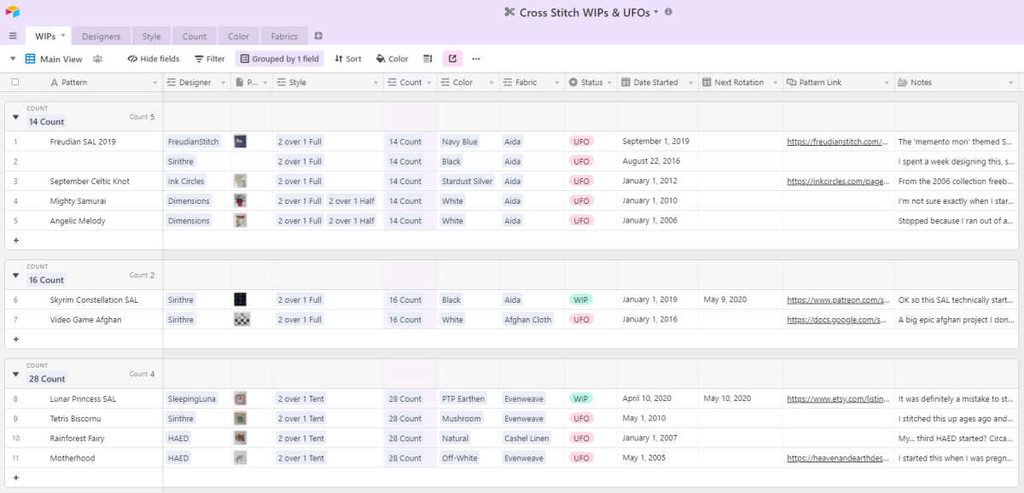
Task: Click the Pattern Link field header icon
Action: point(792,82)
